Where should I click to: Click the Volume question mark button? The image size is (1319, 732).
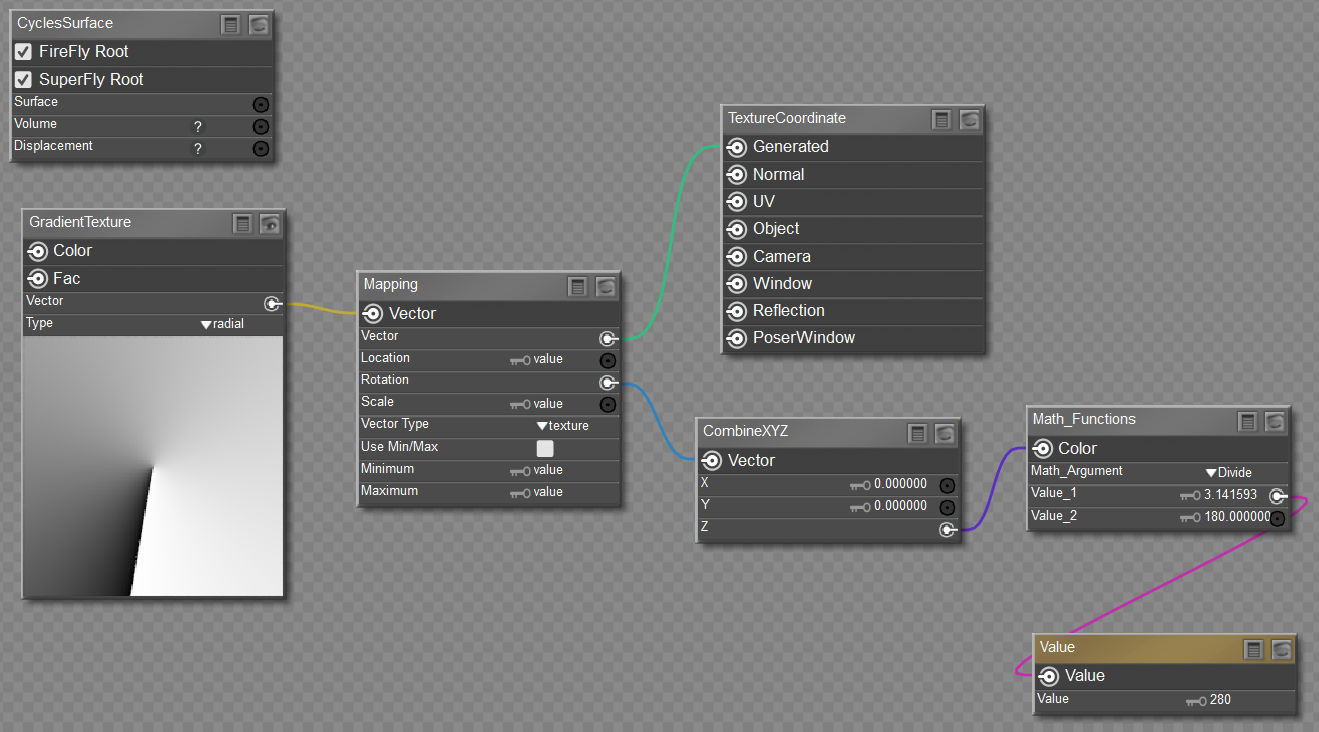pyautogui.click(x=198, y=127)
